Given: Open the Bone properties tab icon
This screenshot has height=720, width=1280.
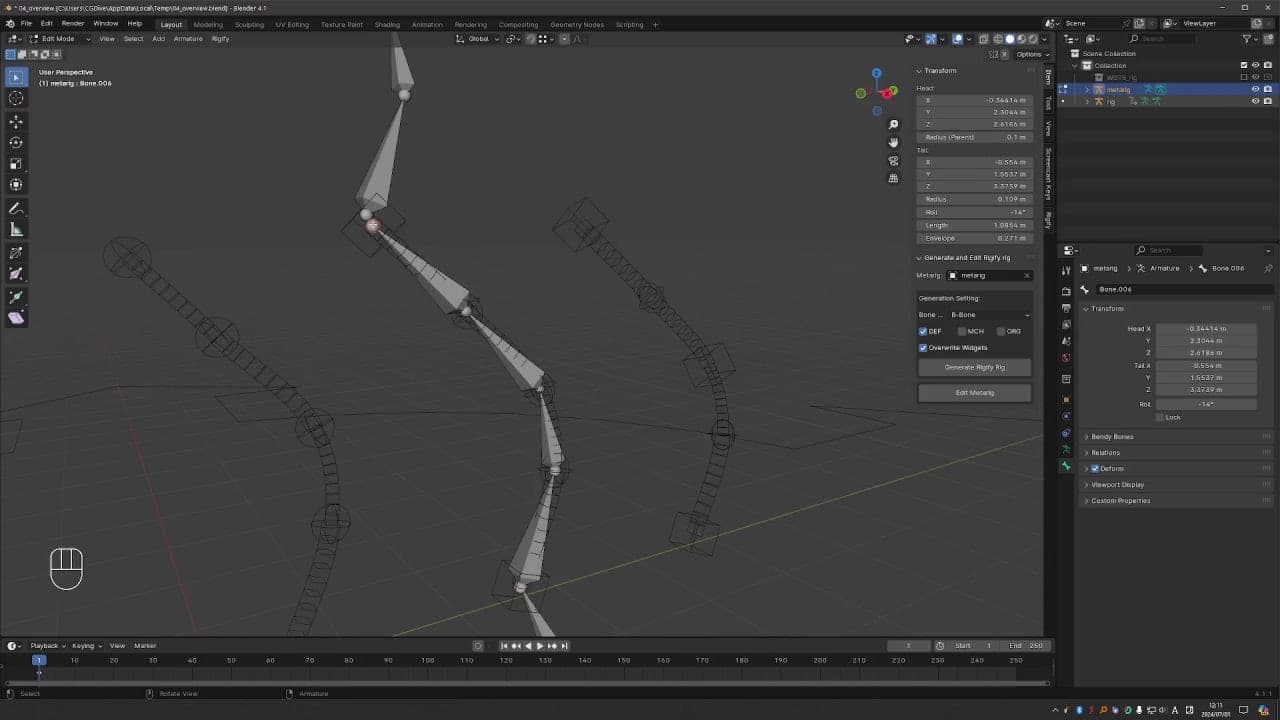Looking at the screenshot, I should [1066, 466].
